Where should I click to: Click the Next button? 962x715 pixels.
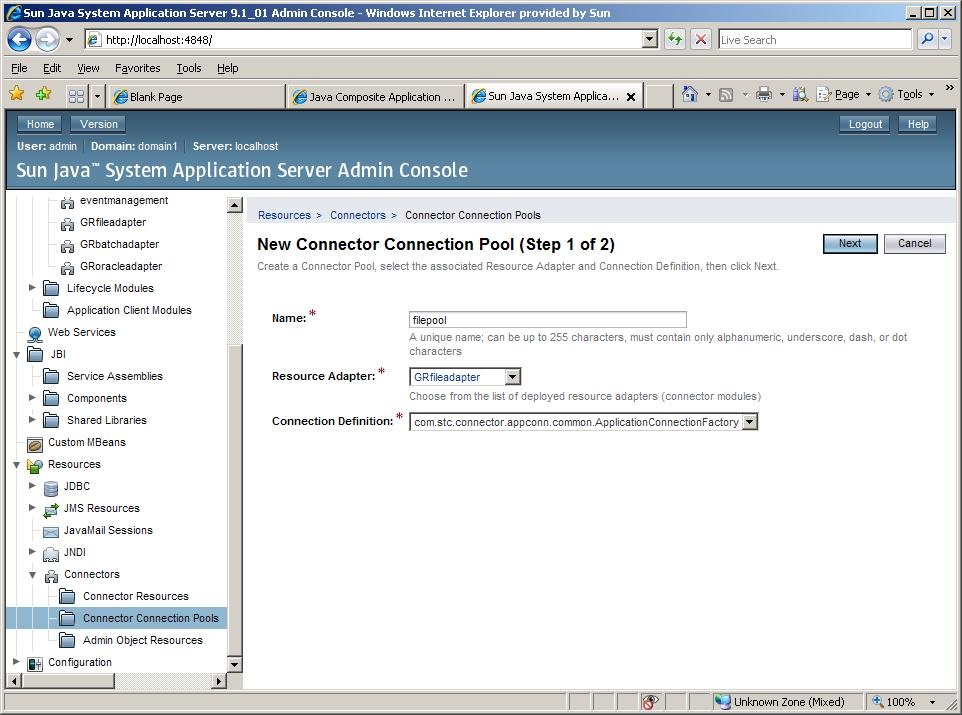850,244
